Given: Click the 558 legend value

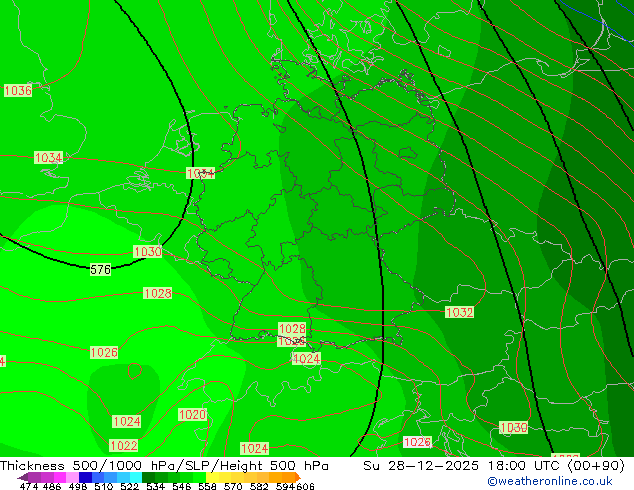Looking at the screenshot, I should [207, 486].
